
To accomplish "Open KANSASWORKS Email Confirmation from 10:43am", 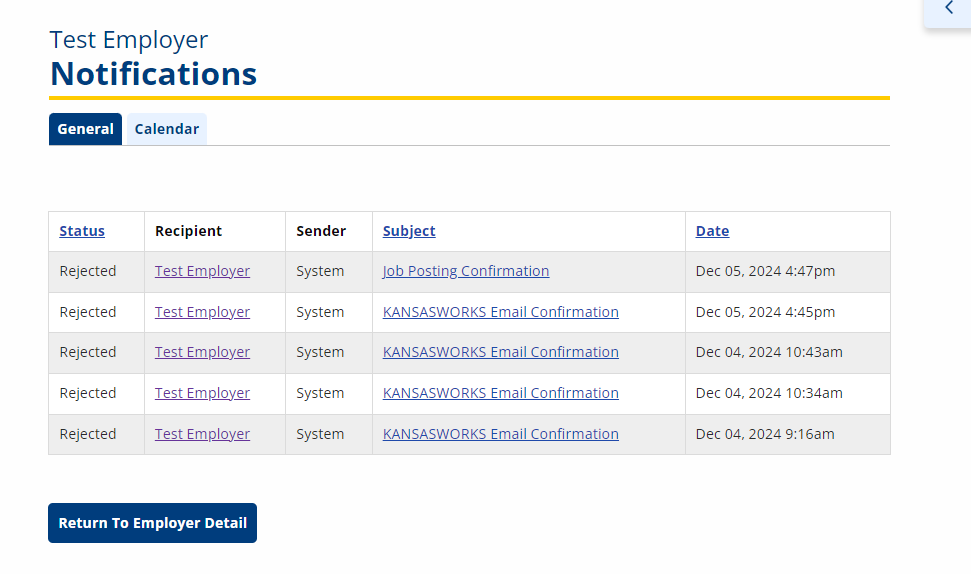I will pos(500,352).
